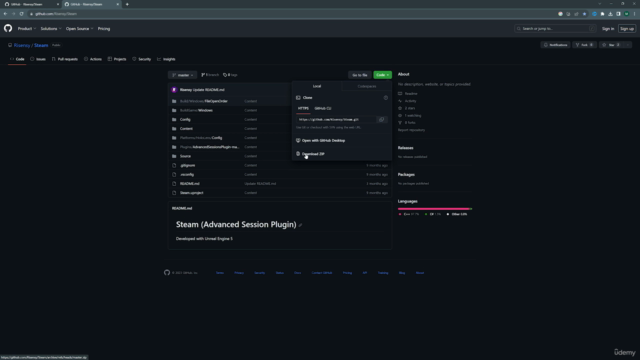Open the Projects tab
This screenshot has width=640, height=360.
117,59
